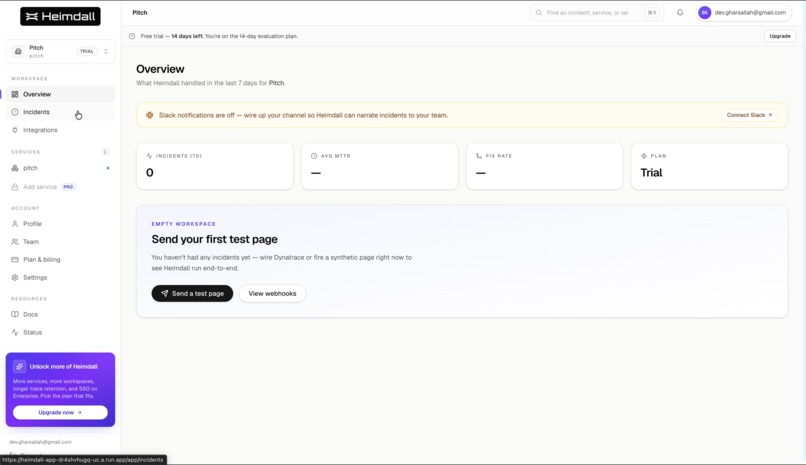Open the dev.gharsallah@gmail.com account menu
Image resolution: width=806 pixels, height=465 pixels.
(744, 12)
